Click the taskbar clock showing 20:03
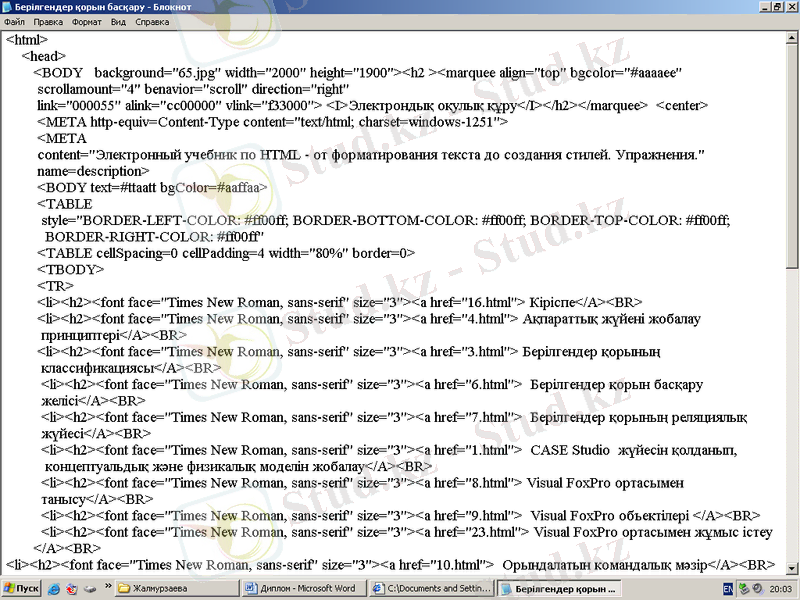Screen dimensions: 800x600 coord(782,589)
